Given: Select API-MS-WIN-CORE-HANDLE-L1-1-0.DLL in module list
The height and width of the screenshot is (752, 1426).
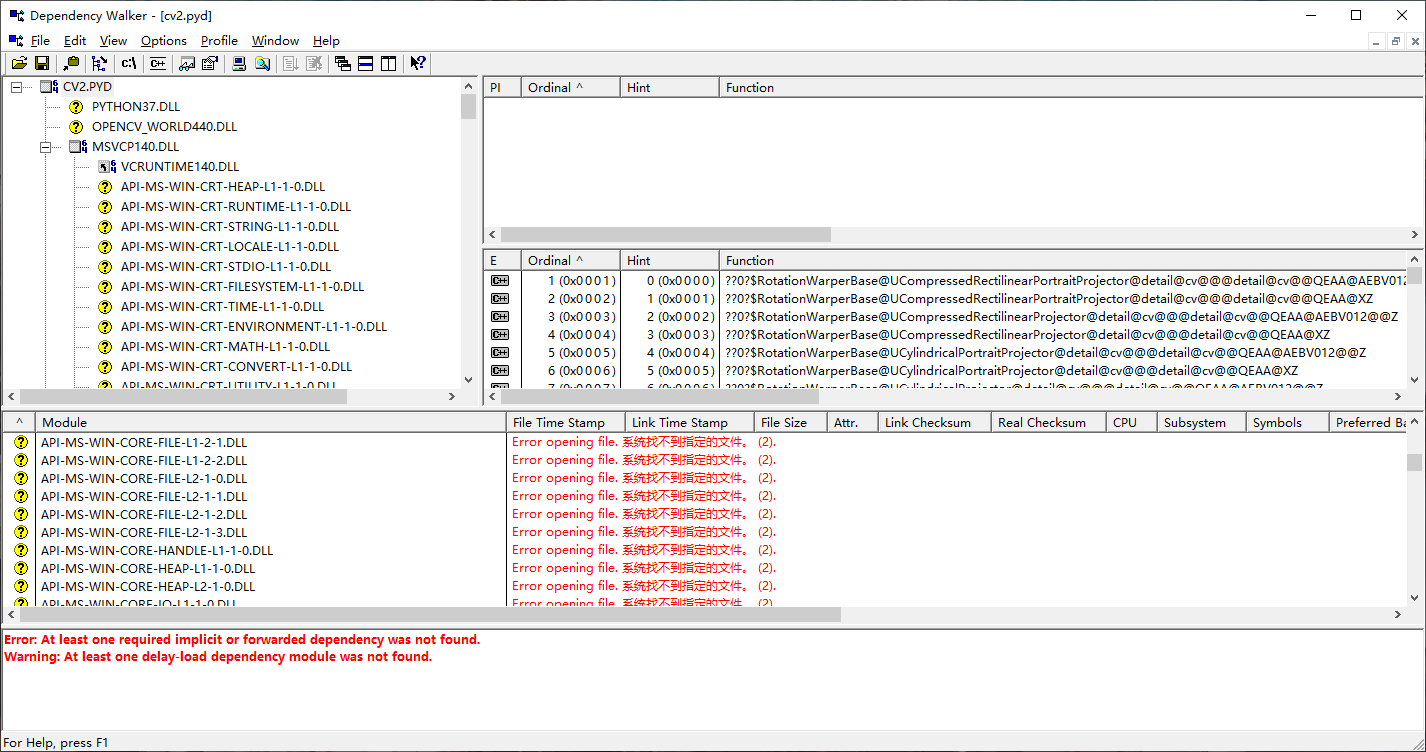Looking at the screenshot, I should point(157,550).
